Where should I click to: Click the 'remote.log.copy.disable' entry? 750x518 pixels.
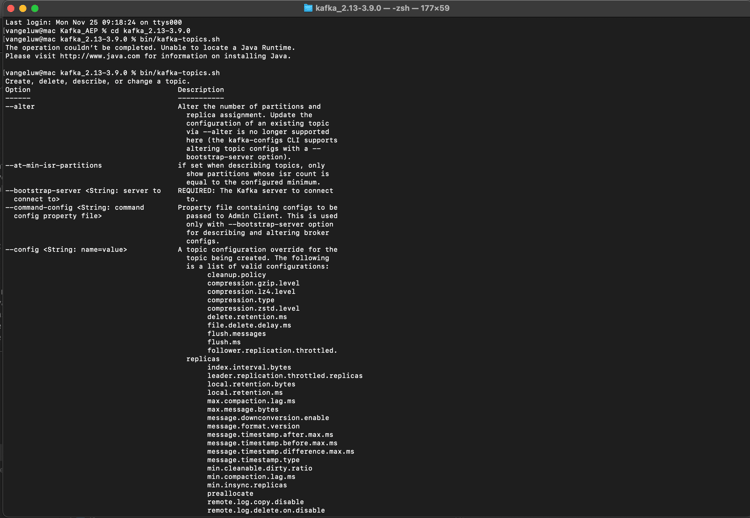click(255, 502)
